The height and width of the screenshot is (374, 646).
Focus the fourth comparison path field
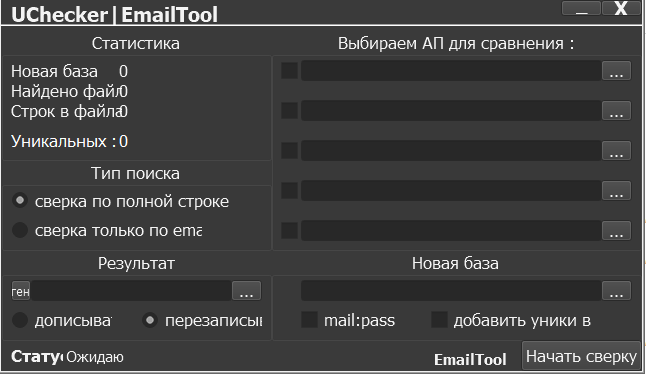point(451,191)
